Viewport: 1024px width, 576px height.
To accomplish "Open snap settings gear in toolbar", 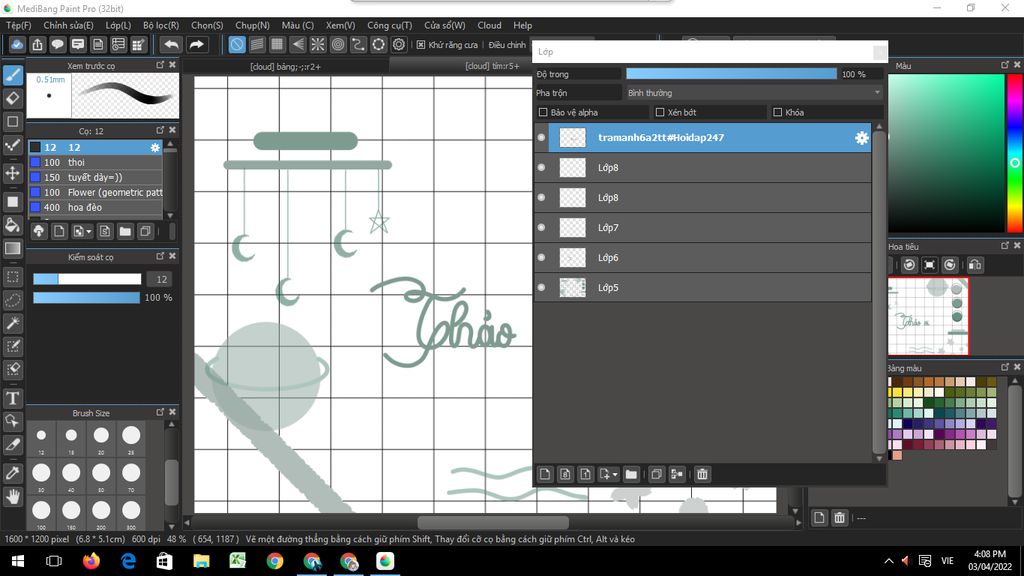I will point(399,44).
